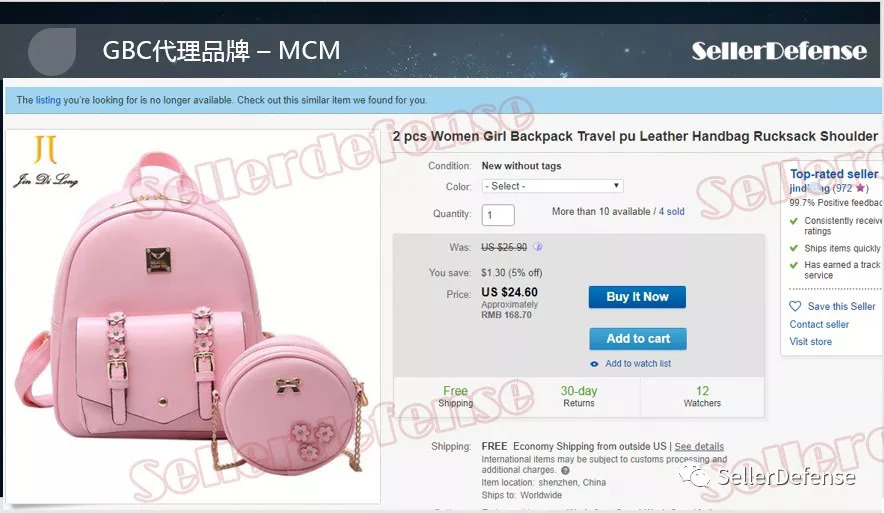Open the 4 sold link
The width and height of the screenshot is (884, 513).
671,211
